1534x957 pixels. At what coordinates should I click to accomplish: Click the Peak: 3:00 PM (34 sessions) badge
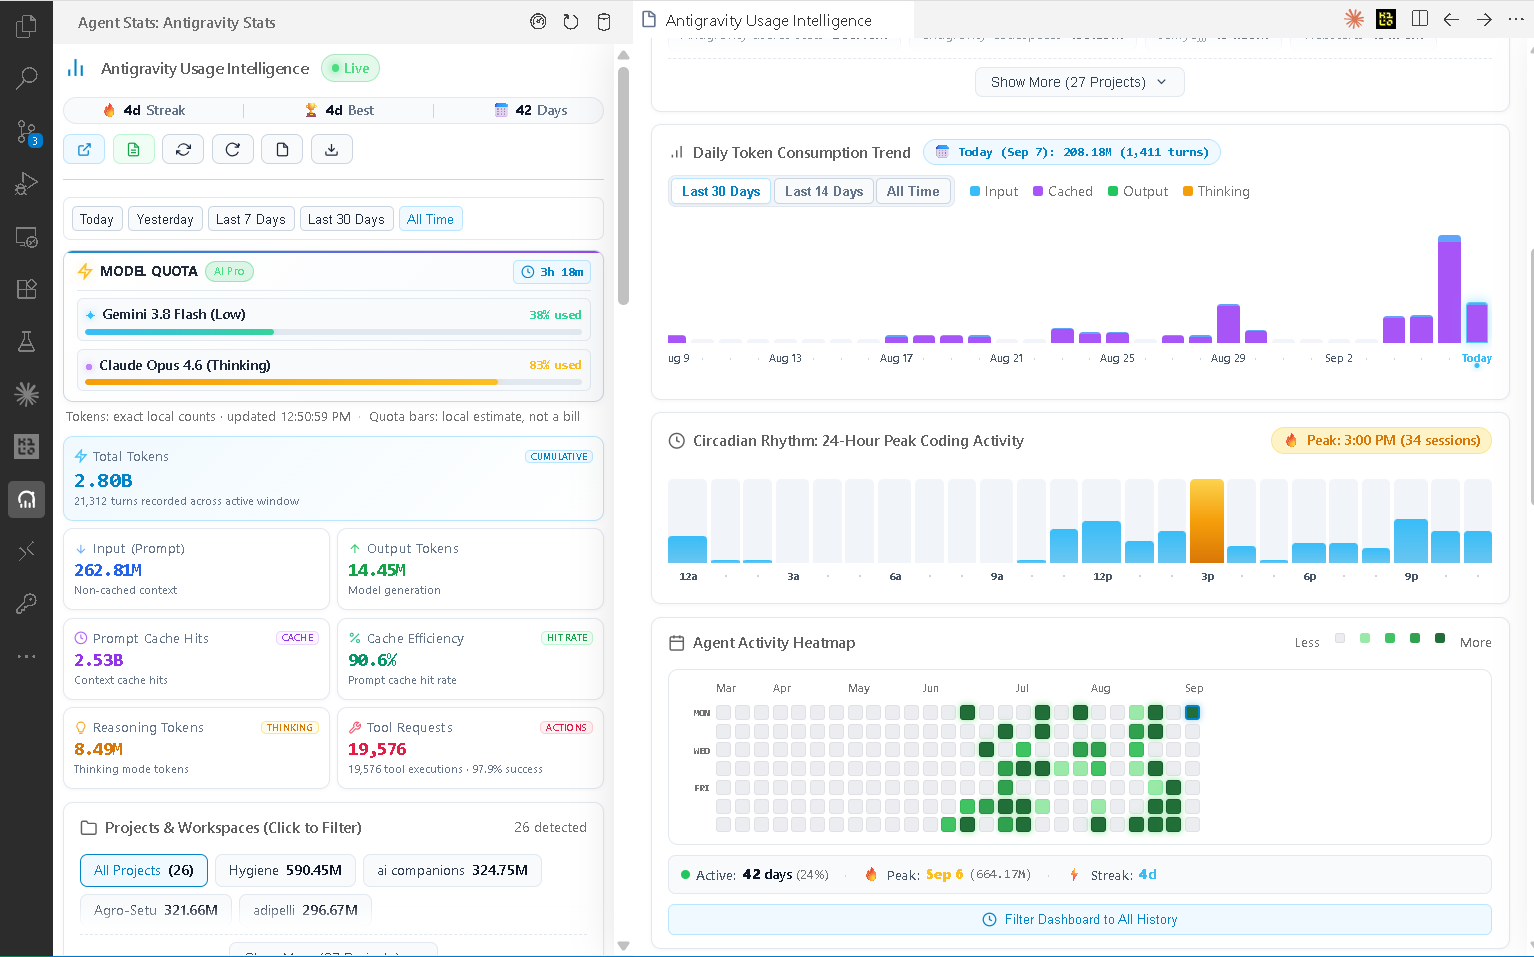point(1381,440)
